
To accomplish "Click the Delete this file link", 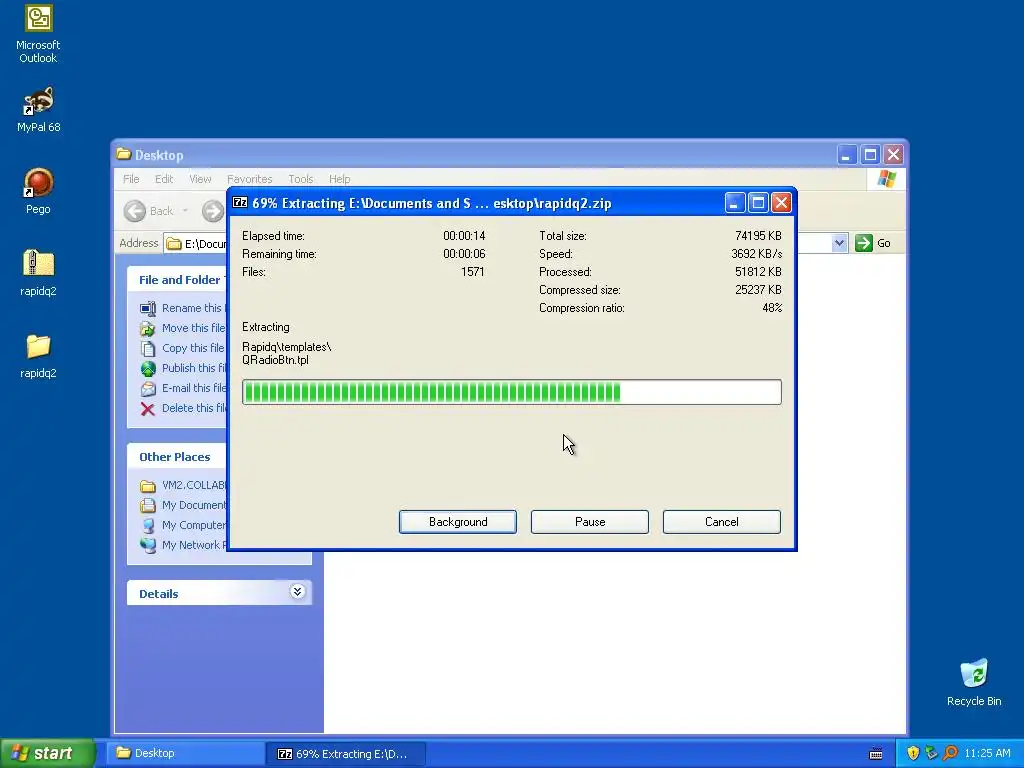I will click(x=194, y=408).
